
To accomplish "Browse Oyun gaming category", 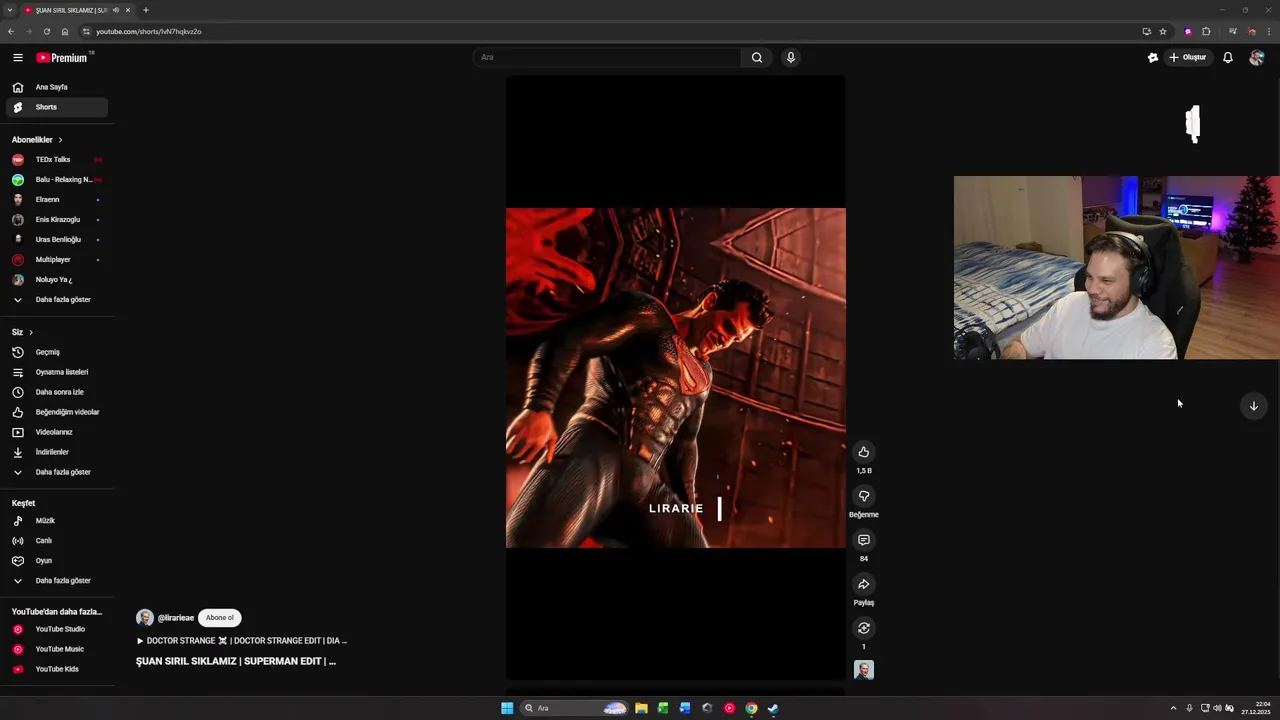I will click(57, 561).
